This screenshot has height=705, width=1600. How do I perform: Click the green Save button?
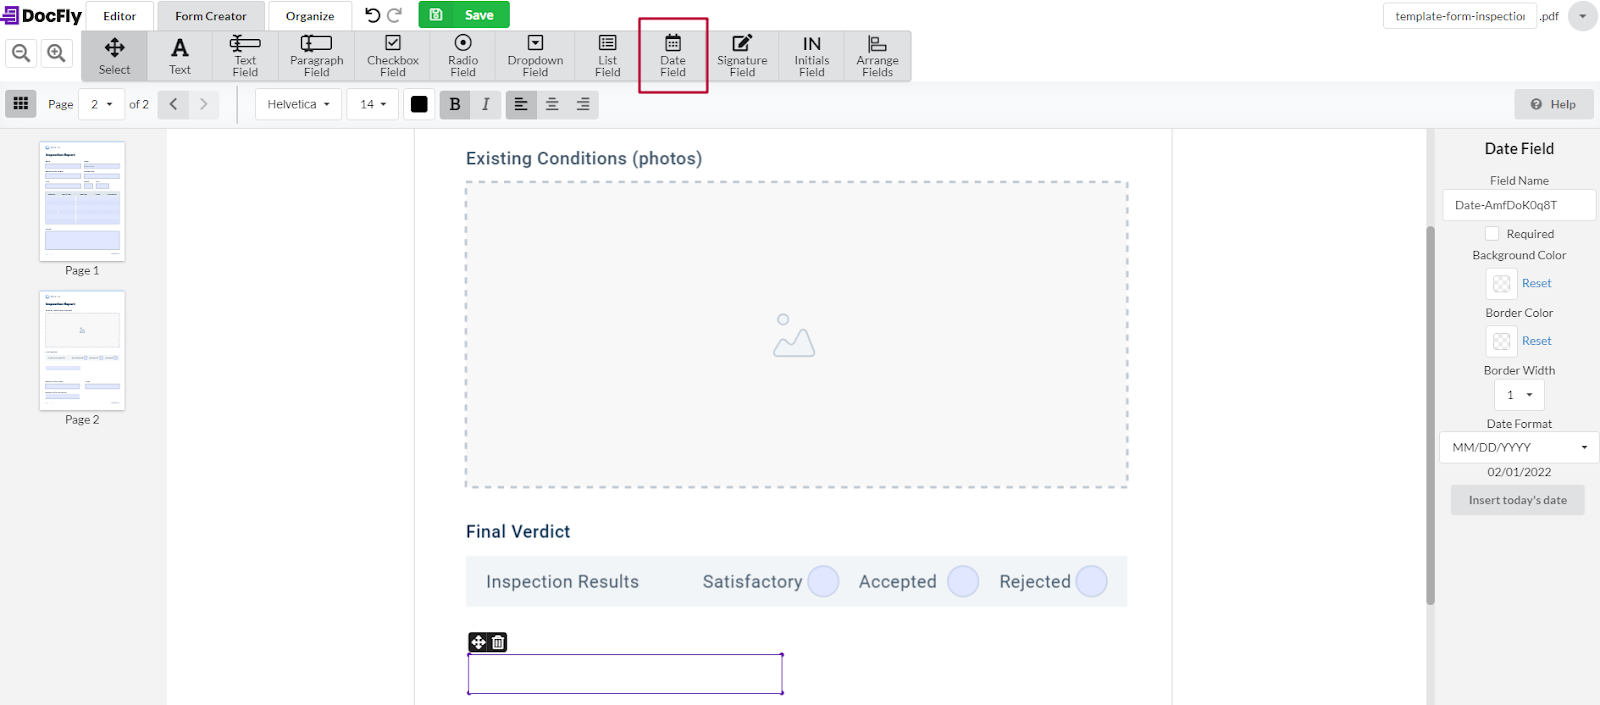click(464, 15)
